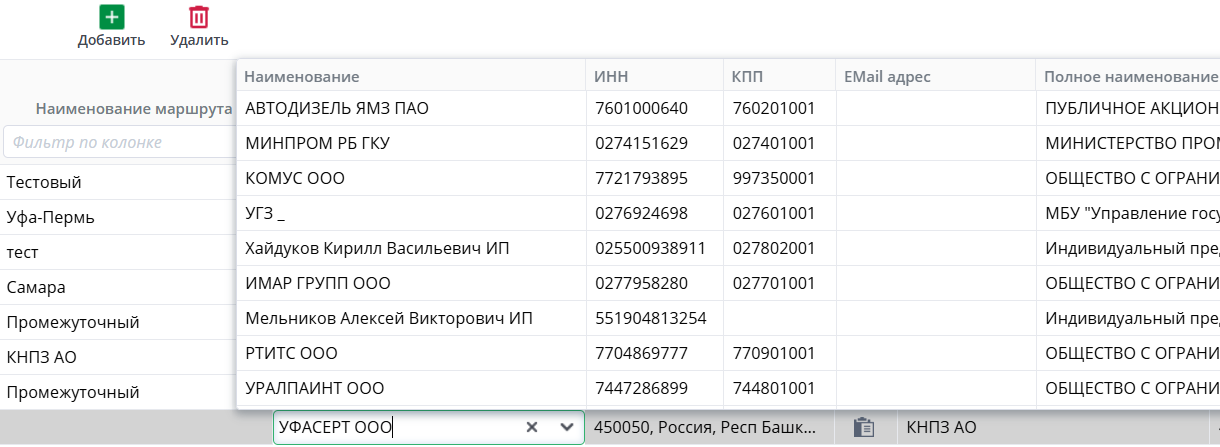
Task: Select the Тестовый route row
Action: [118, 182]
